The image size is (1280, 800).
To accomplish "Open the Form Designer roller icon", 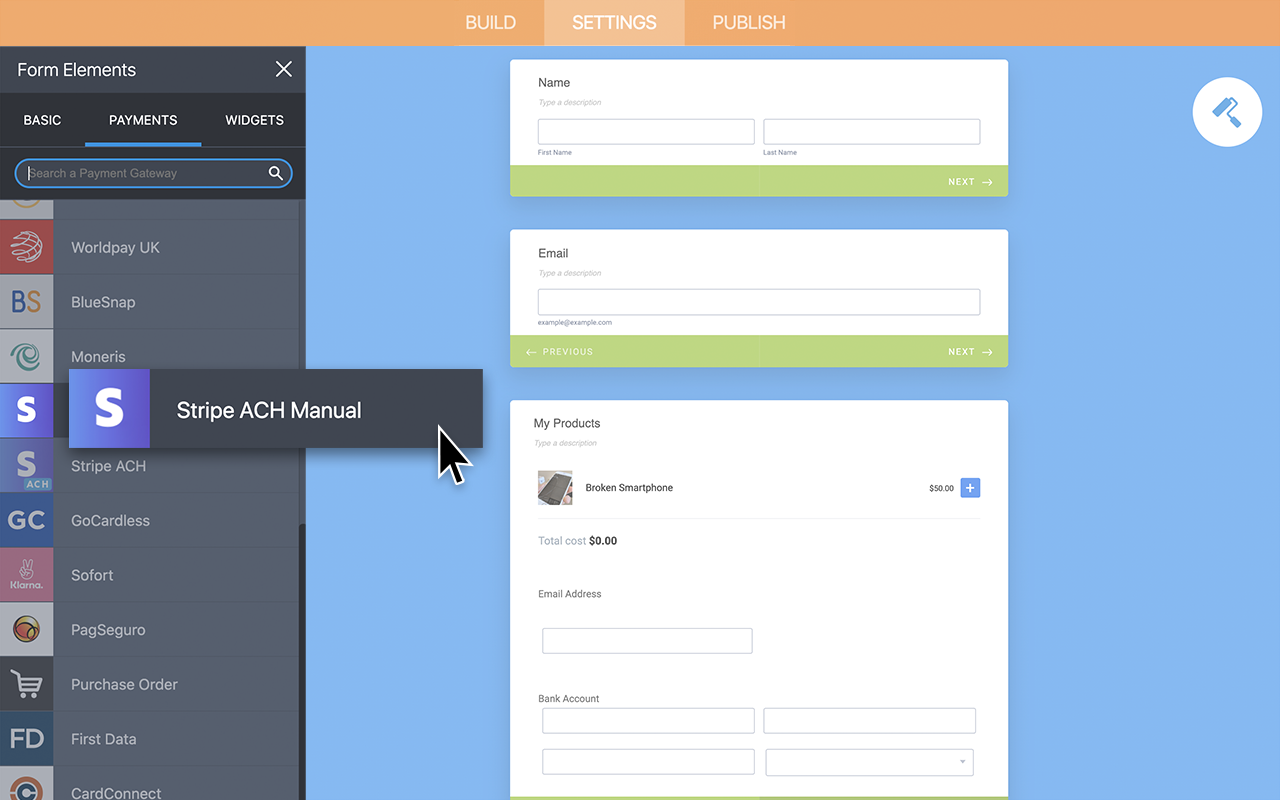I will (1227, 112).
